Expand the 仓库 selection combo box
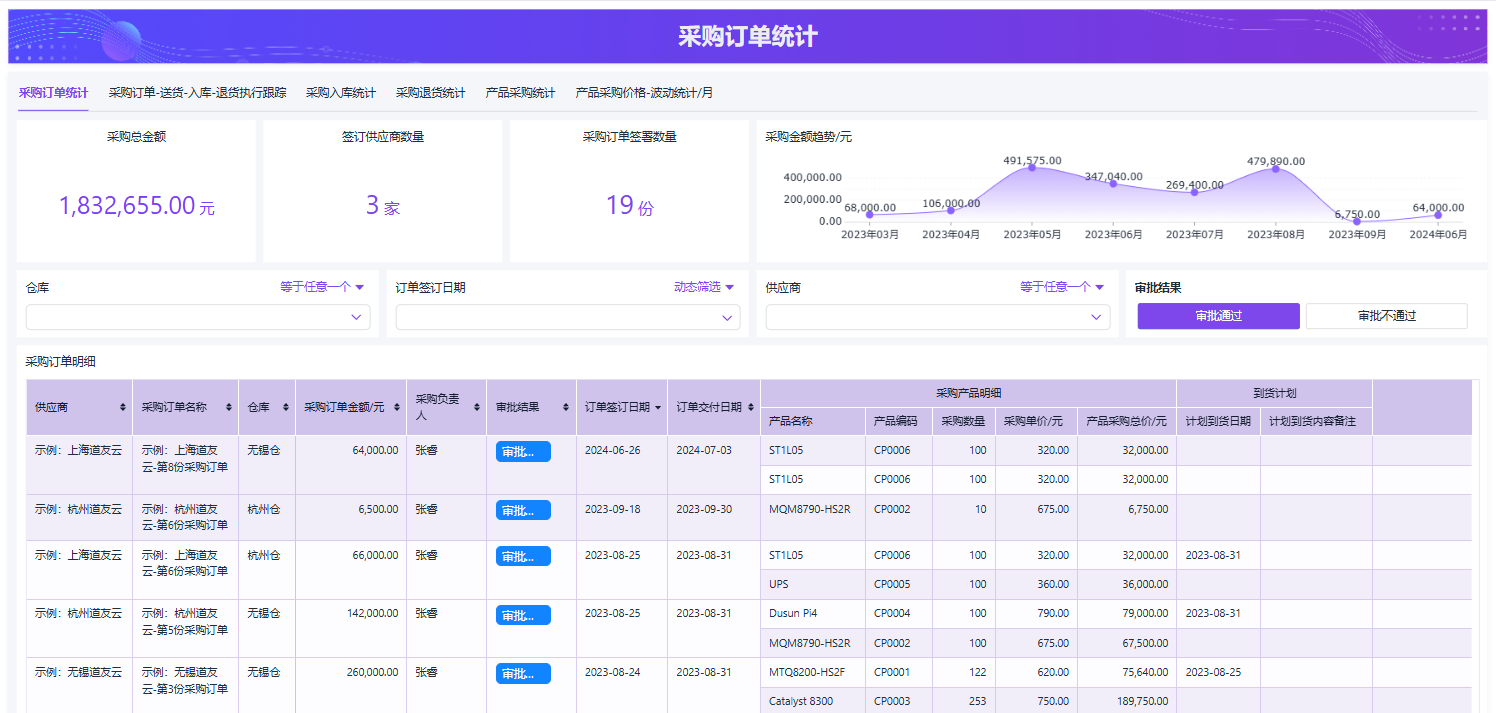The image size is (1496, 713). pyautogui.click(x=198, y=317)
